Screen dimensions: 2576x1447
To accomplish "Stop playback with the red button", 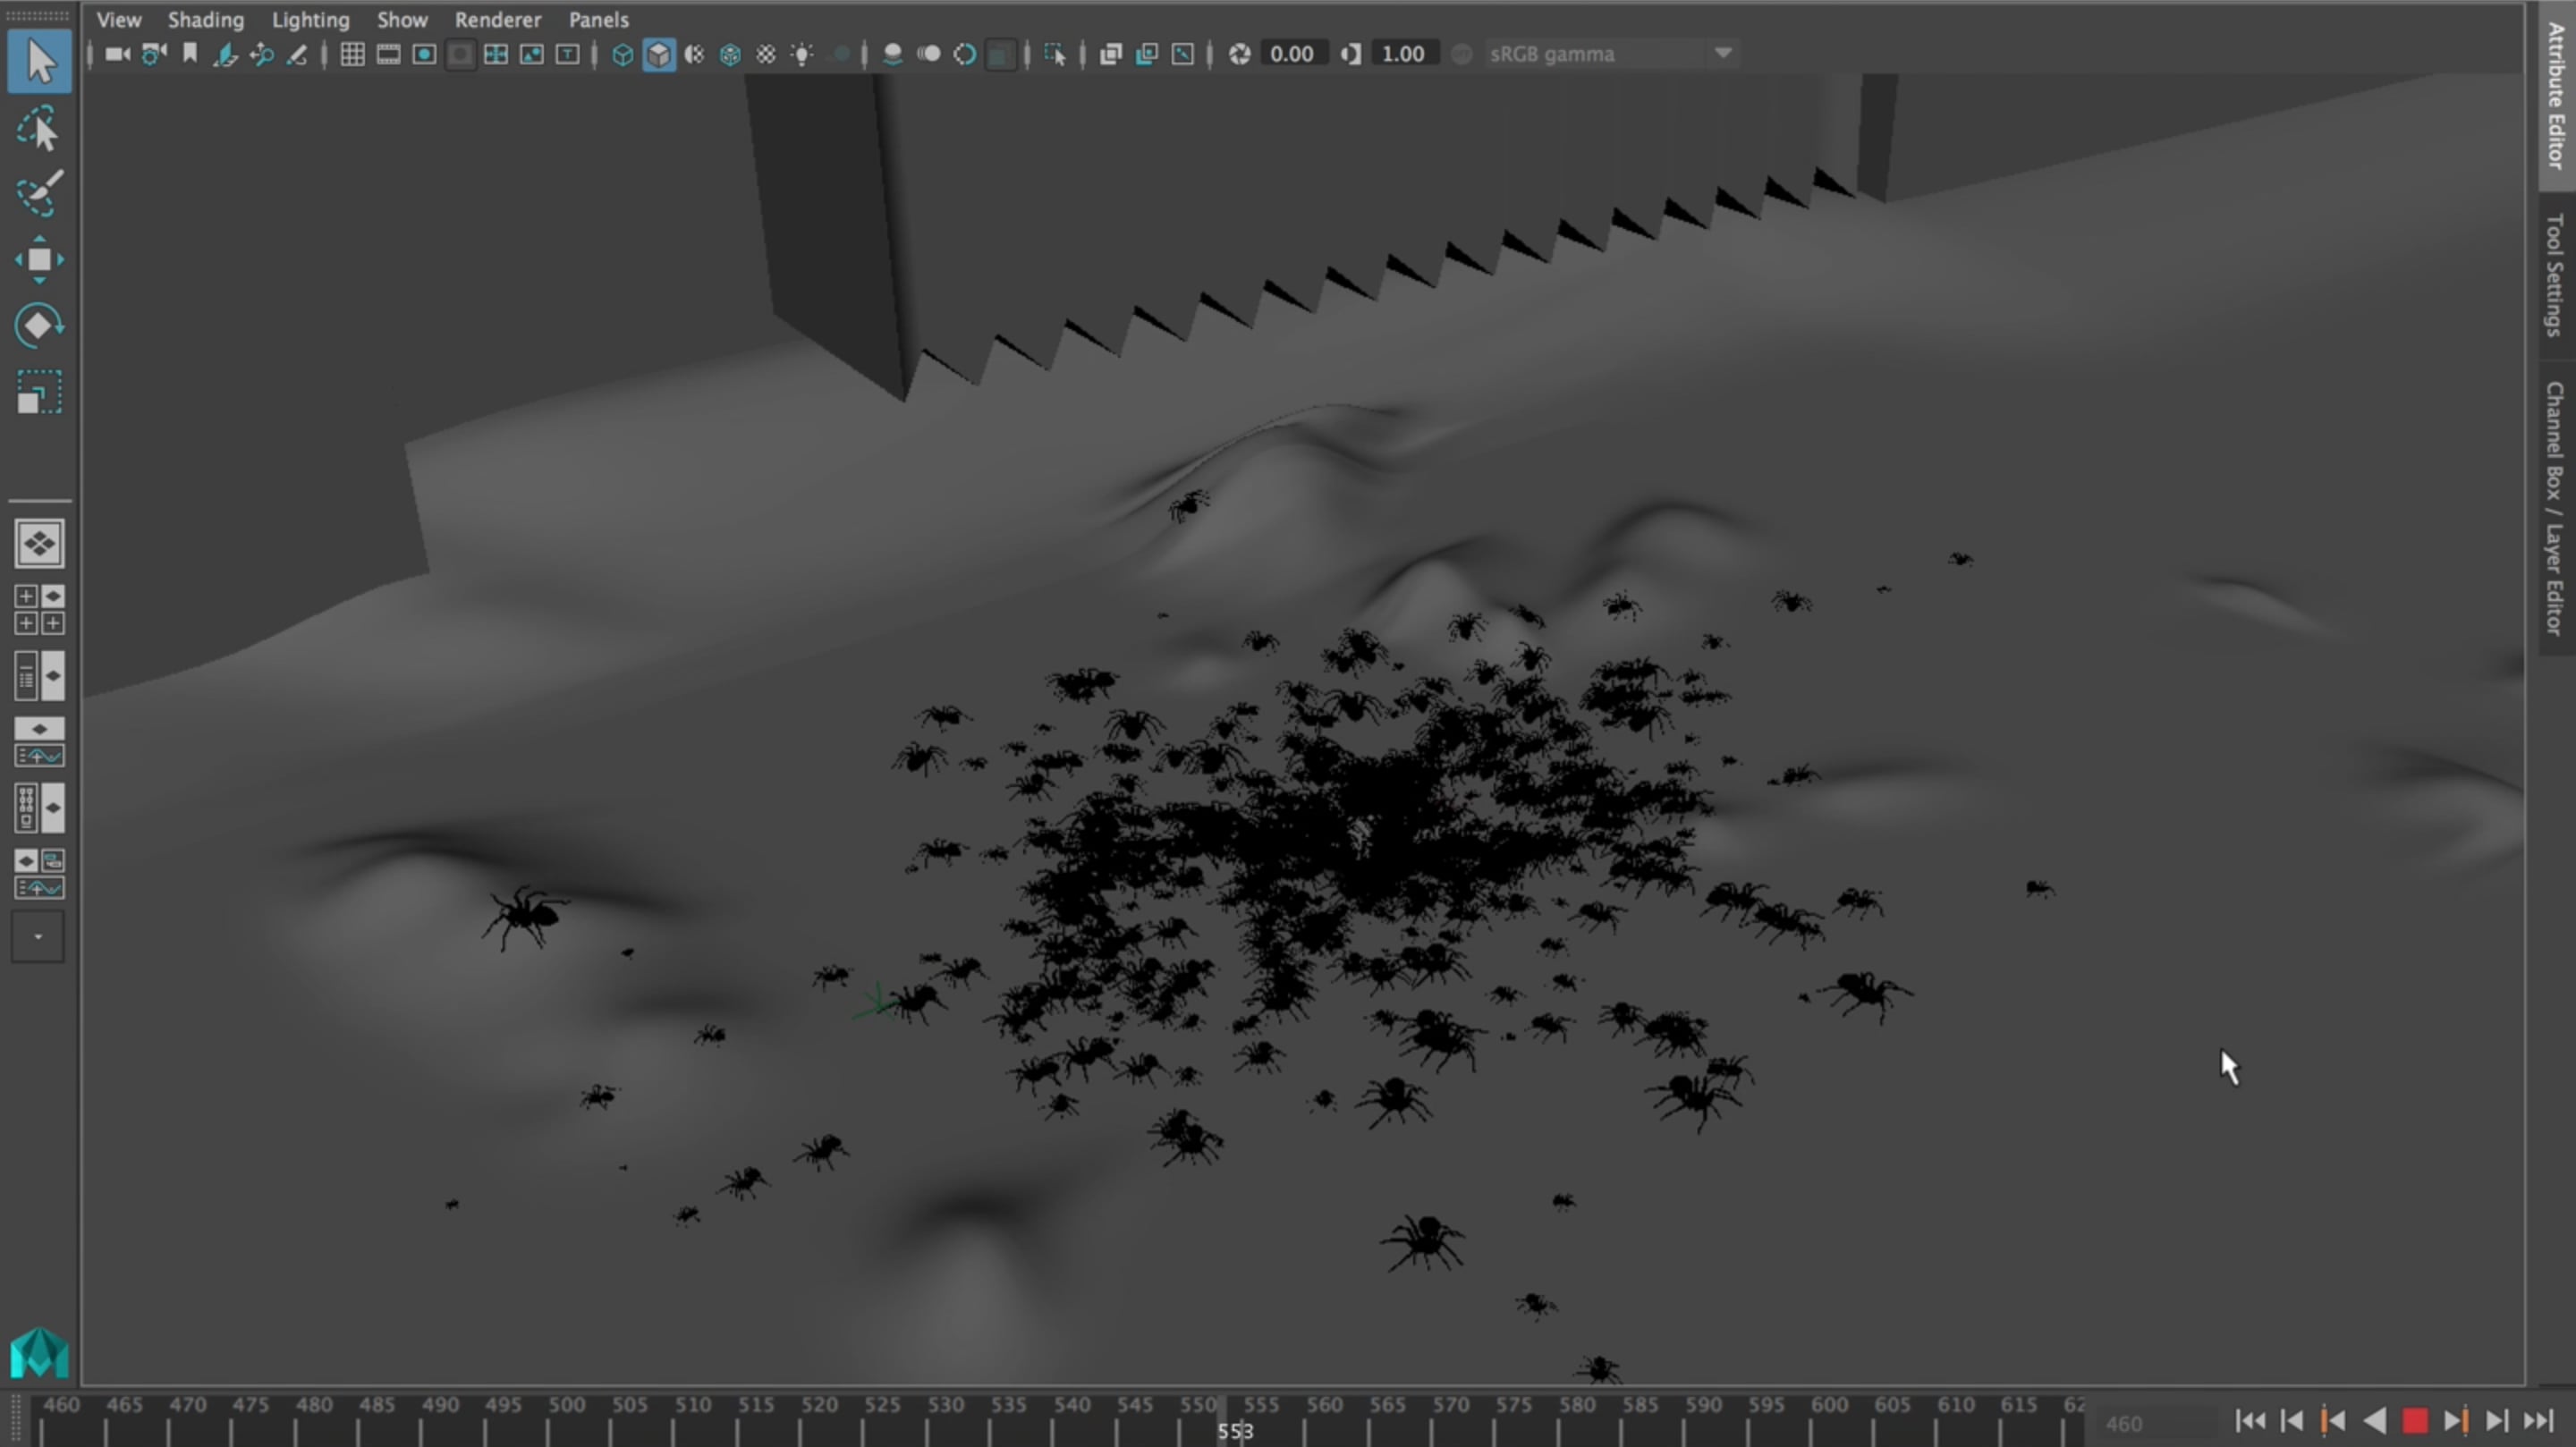I will [x=2414, y=1420].
